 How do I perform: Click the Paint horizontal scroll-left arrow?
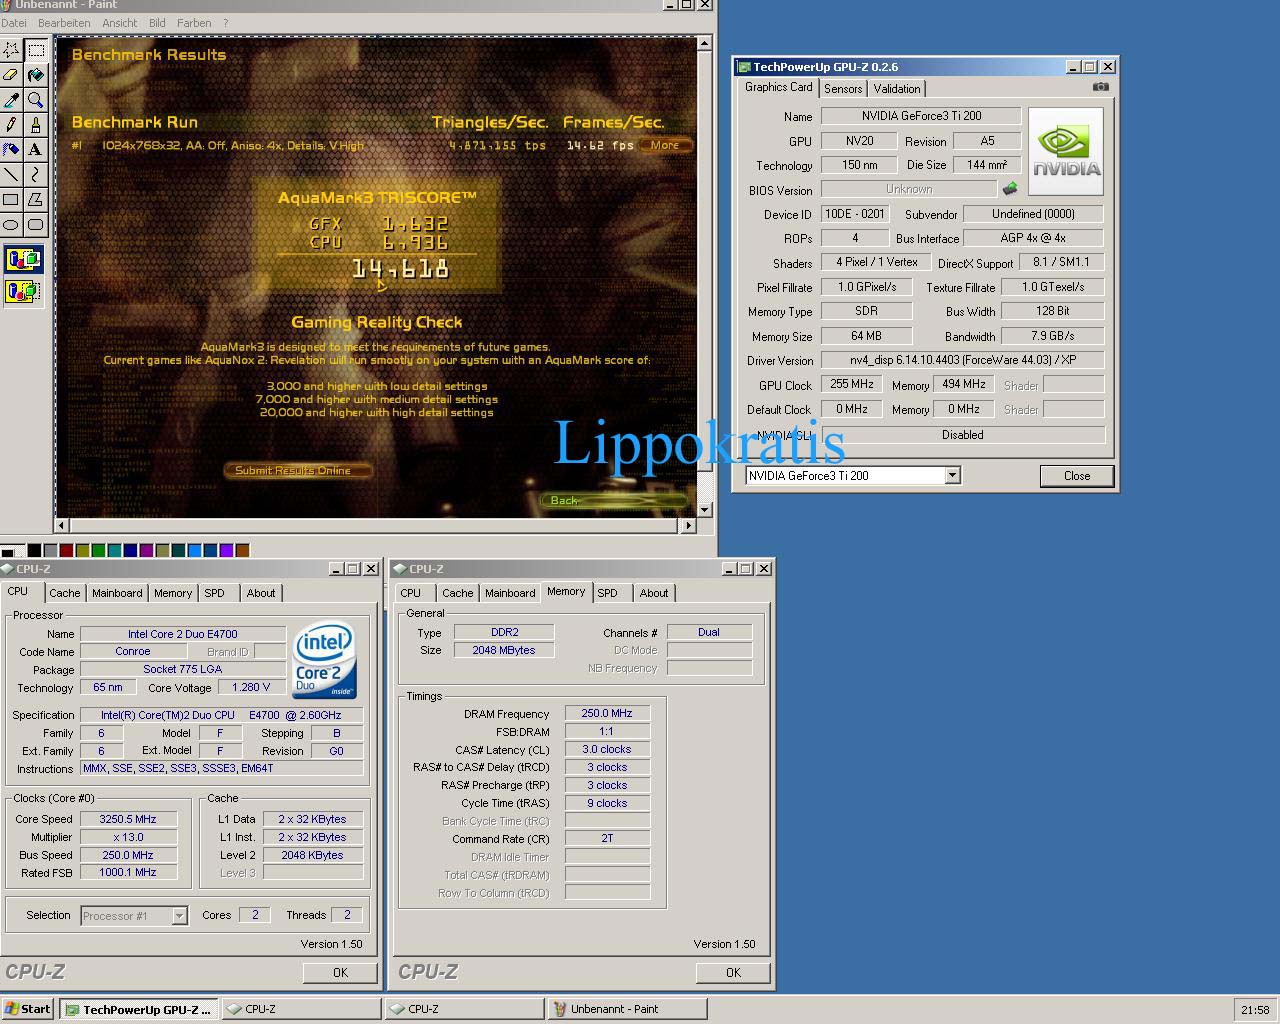pyautogui.click(x=62, y=524)
